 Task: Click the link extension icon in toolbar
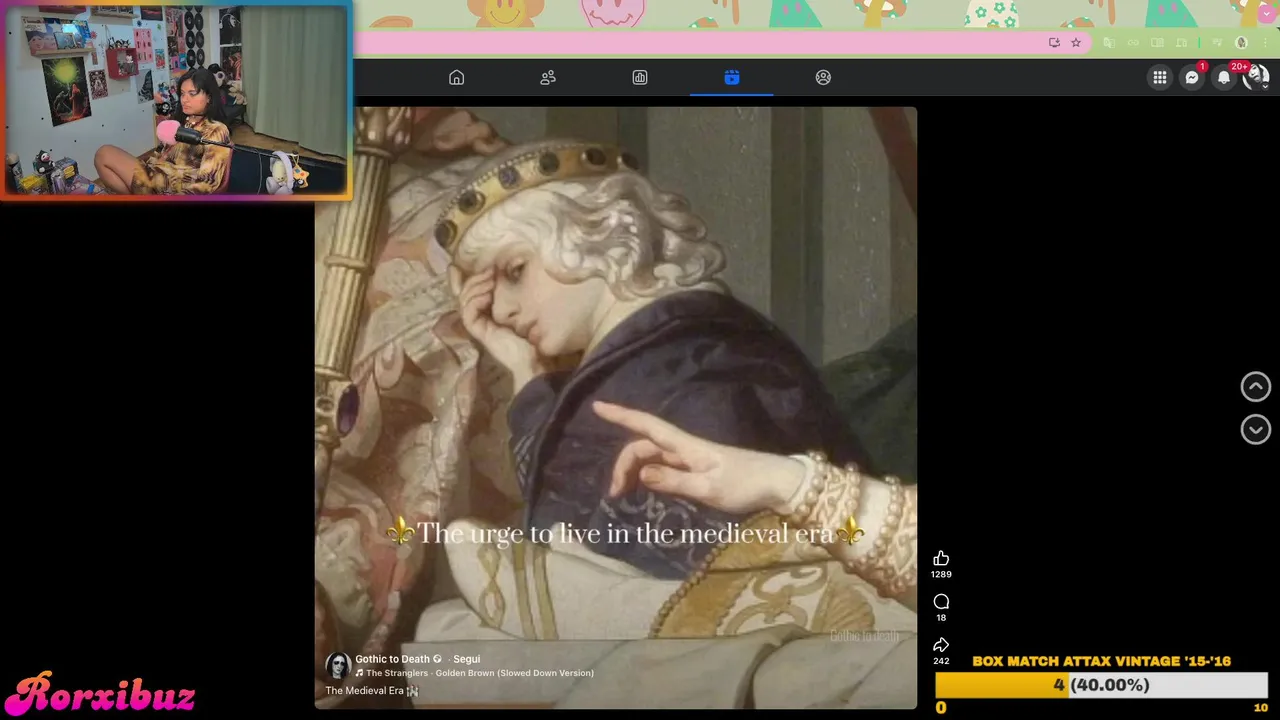point(1133,43)
